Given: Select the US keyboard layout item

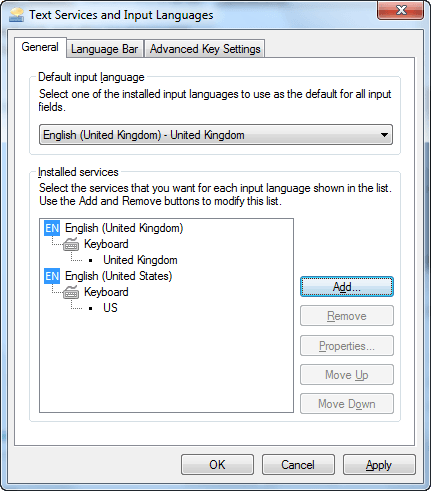Looking at the screenshot, I should (110, 308).
